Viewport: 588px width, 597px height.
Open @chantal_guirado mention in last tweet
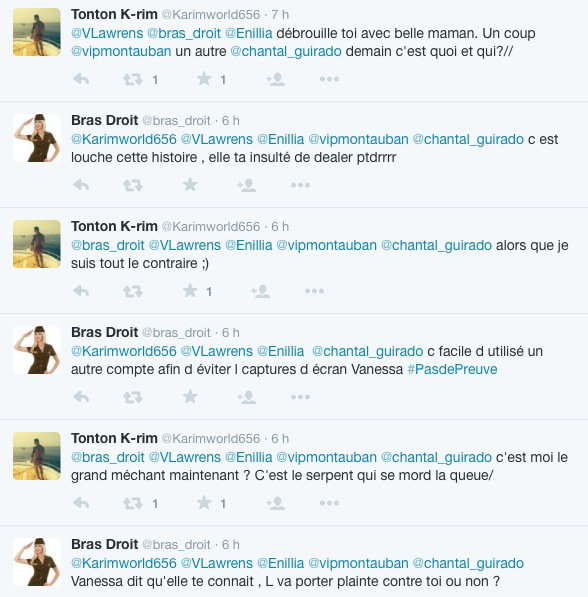468,563
